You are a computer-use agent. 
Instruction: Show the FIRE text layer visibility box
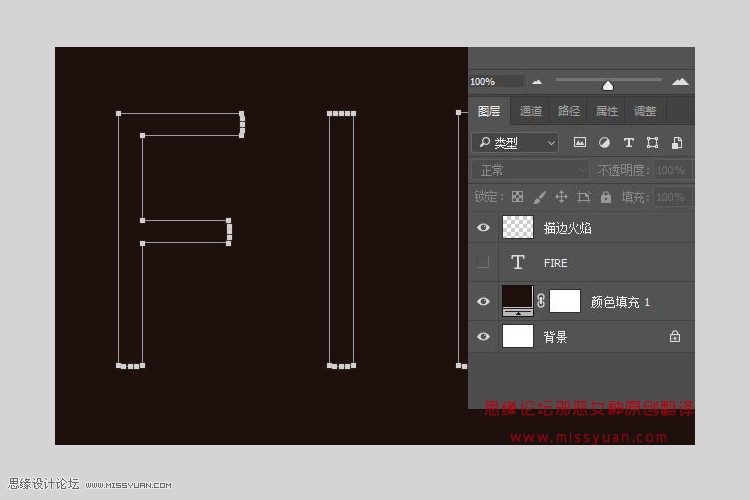coord(483,262)
